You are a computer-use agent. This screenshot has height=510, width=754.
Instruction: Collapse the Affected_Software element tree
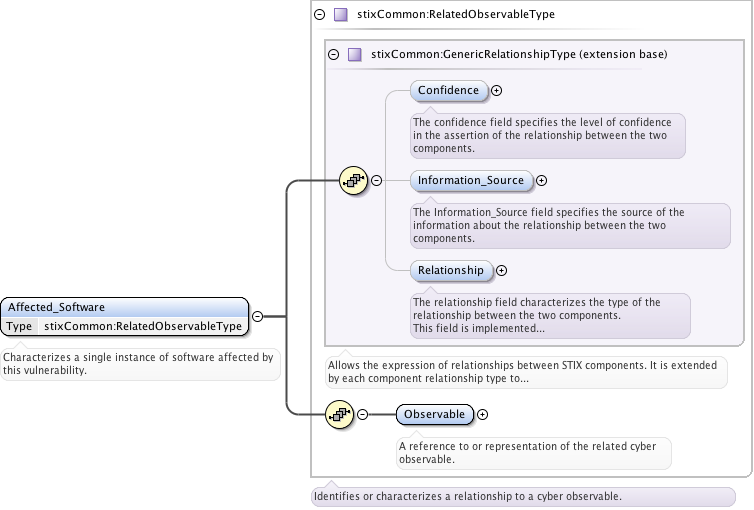257,316
